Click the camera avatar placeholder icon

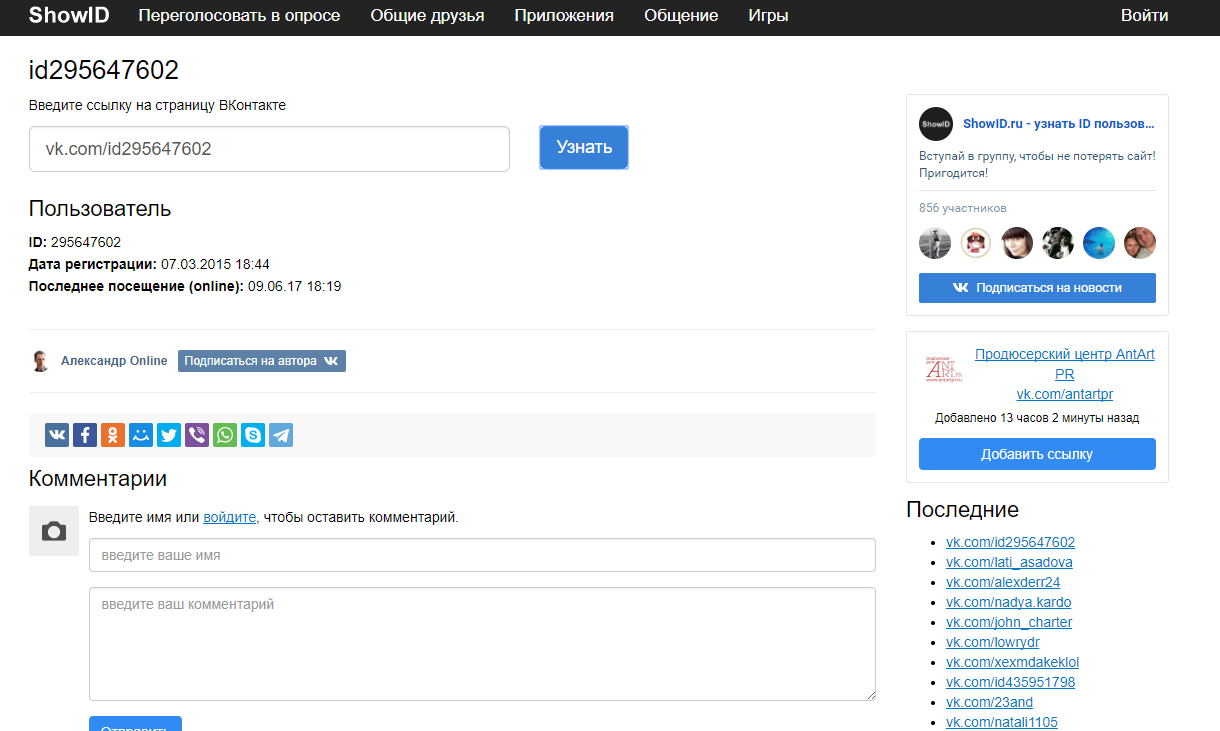tap(54, 531)
